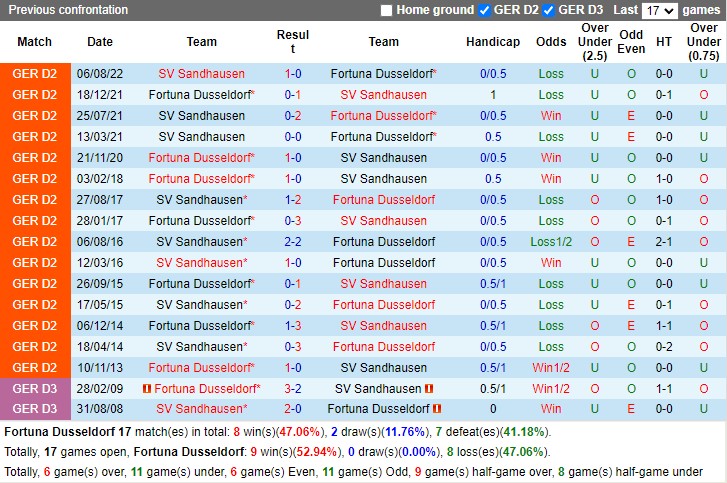Viewport: 727px width, 483px height.
Task: Click the Odds column header
Action: pyautogui.click(x=551, y=42)
